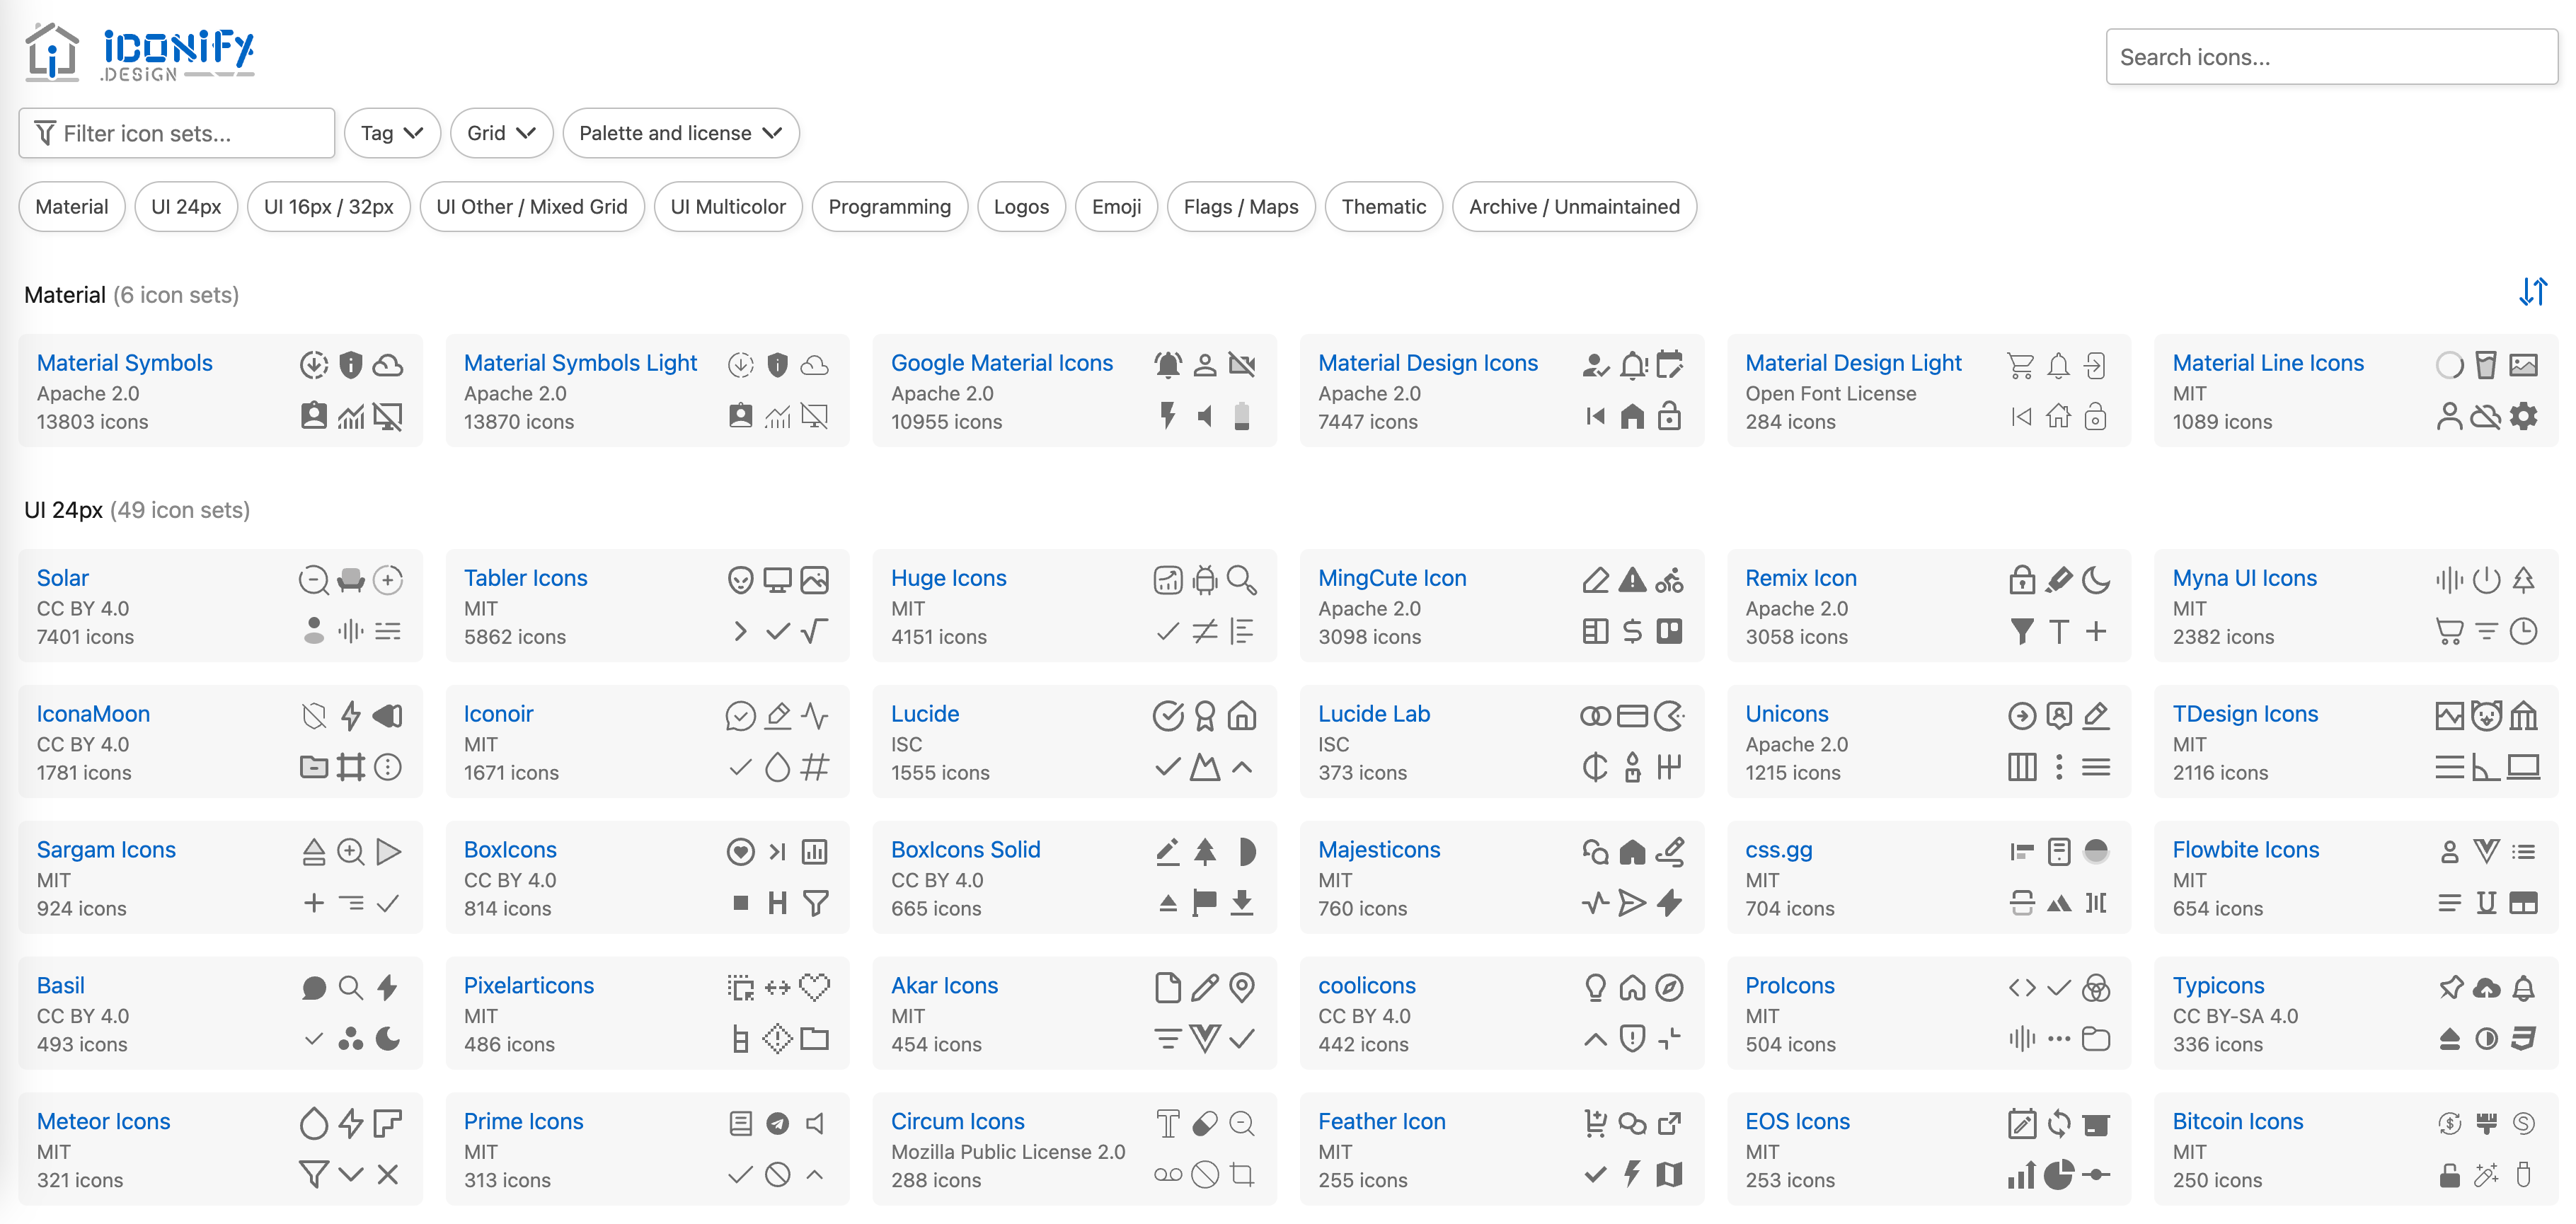Click the pencil edit icon in Unicons
The image size is (2576, 1224).
pos(2096,716)
